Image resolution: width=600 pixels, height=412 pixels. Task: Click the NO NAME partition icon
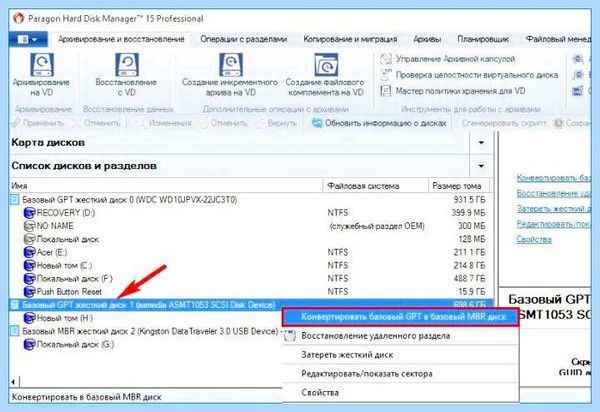click(29, 226)
